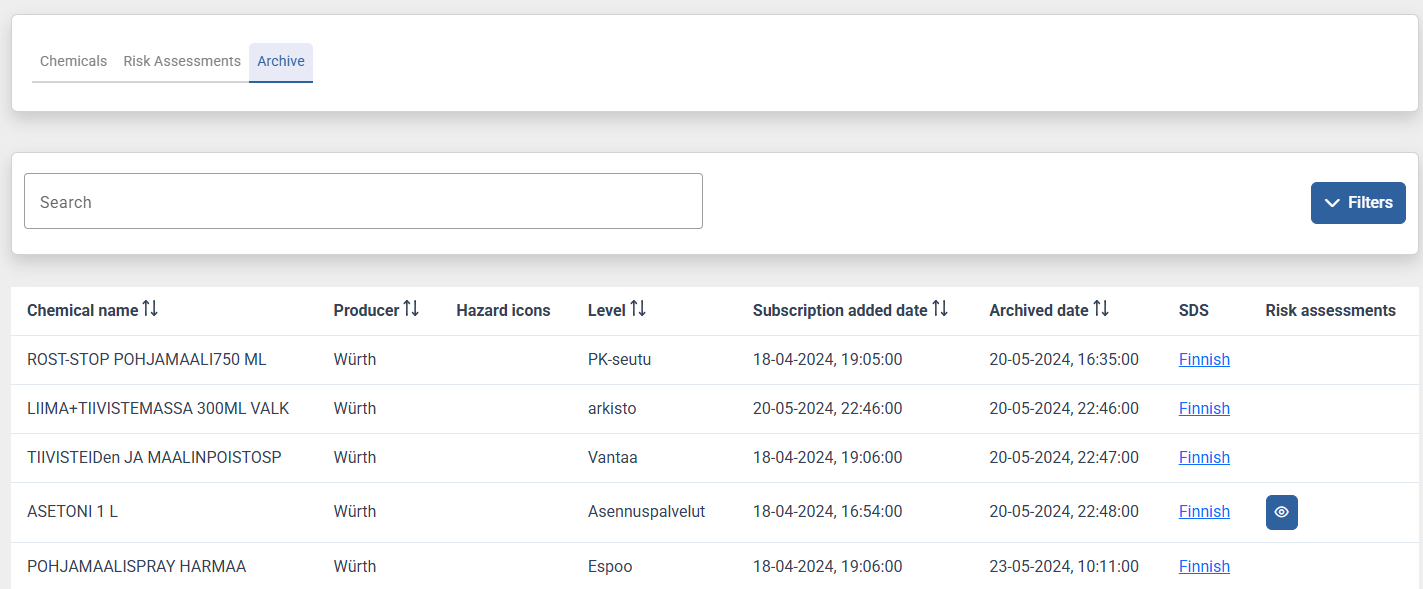Open Finnish SDS for TIIVISTEIDen JA MAALINPOISTOSP
Viewport: 1423px width, 589px height.
click(1204, 458)
